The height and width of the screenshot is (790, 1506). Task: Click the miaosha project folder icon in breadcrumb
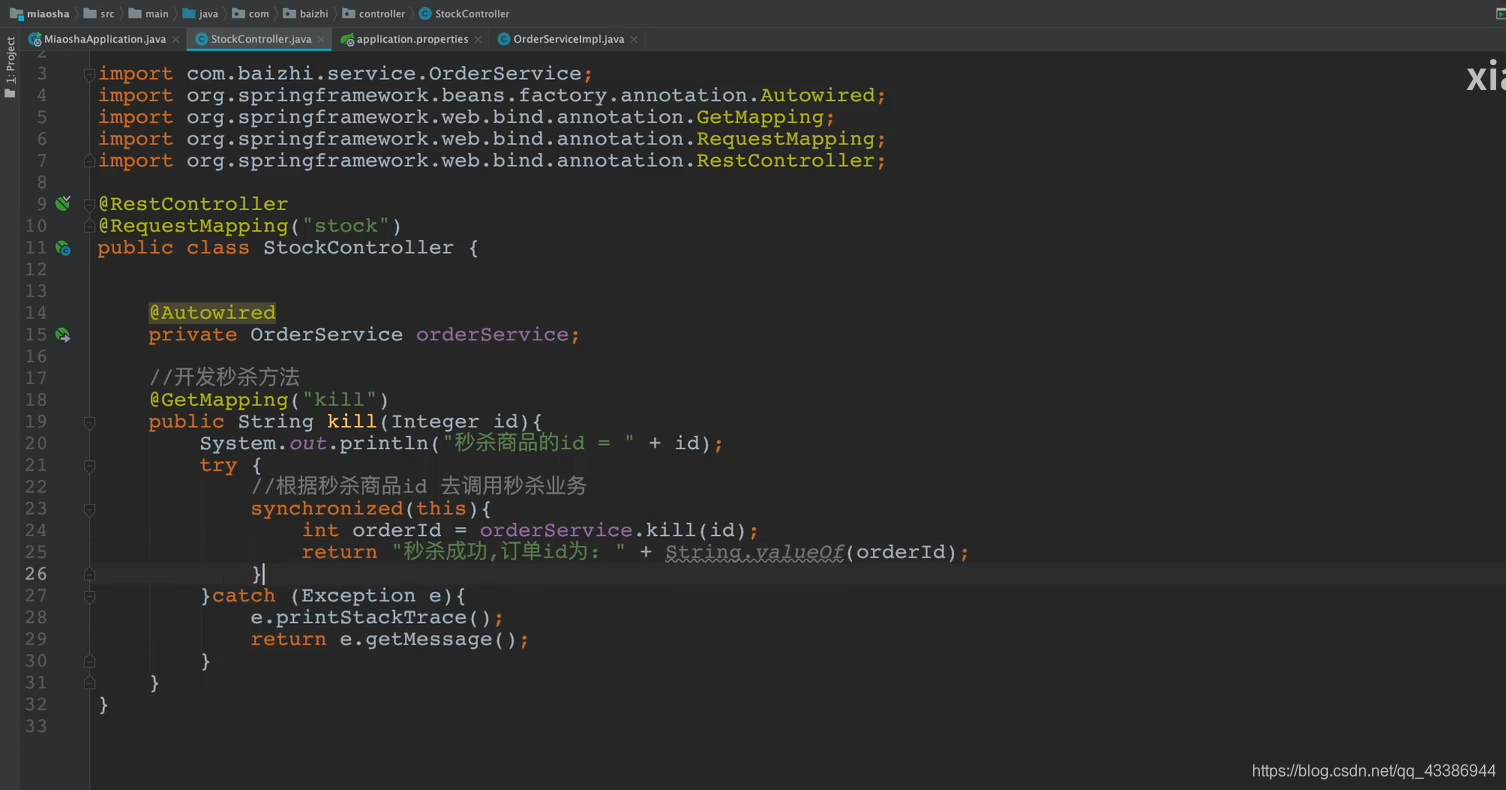click(16, 14)
